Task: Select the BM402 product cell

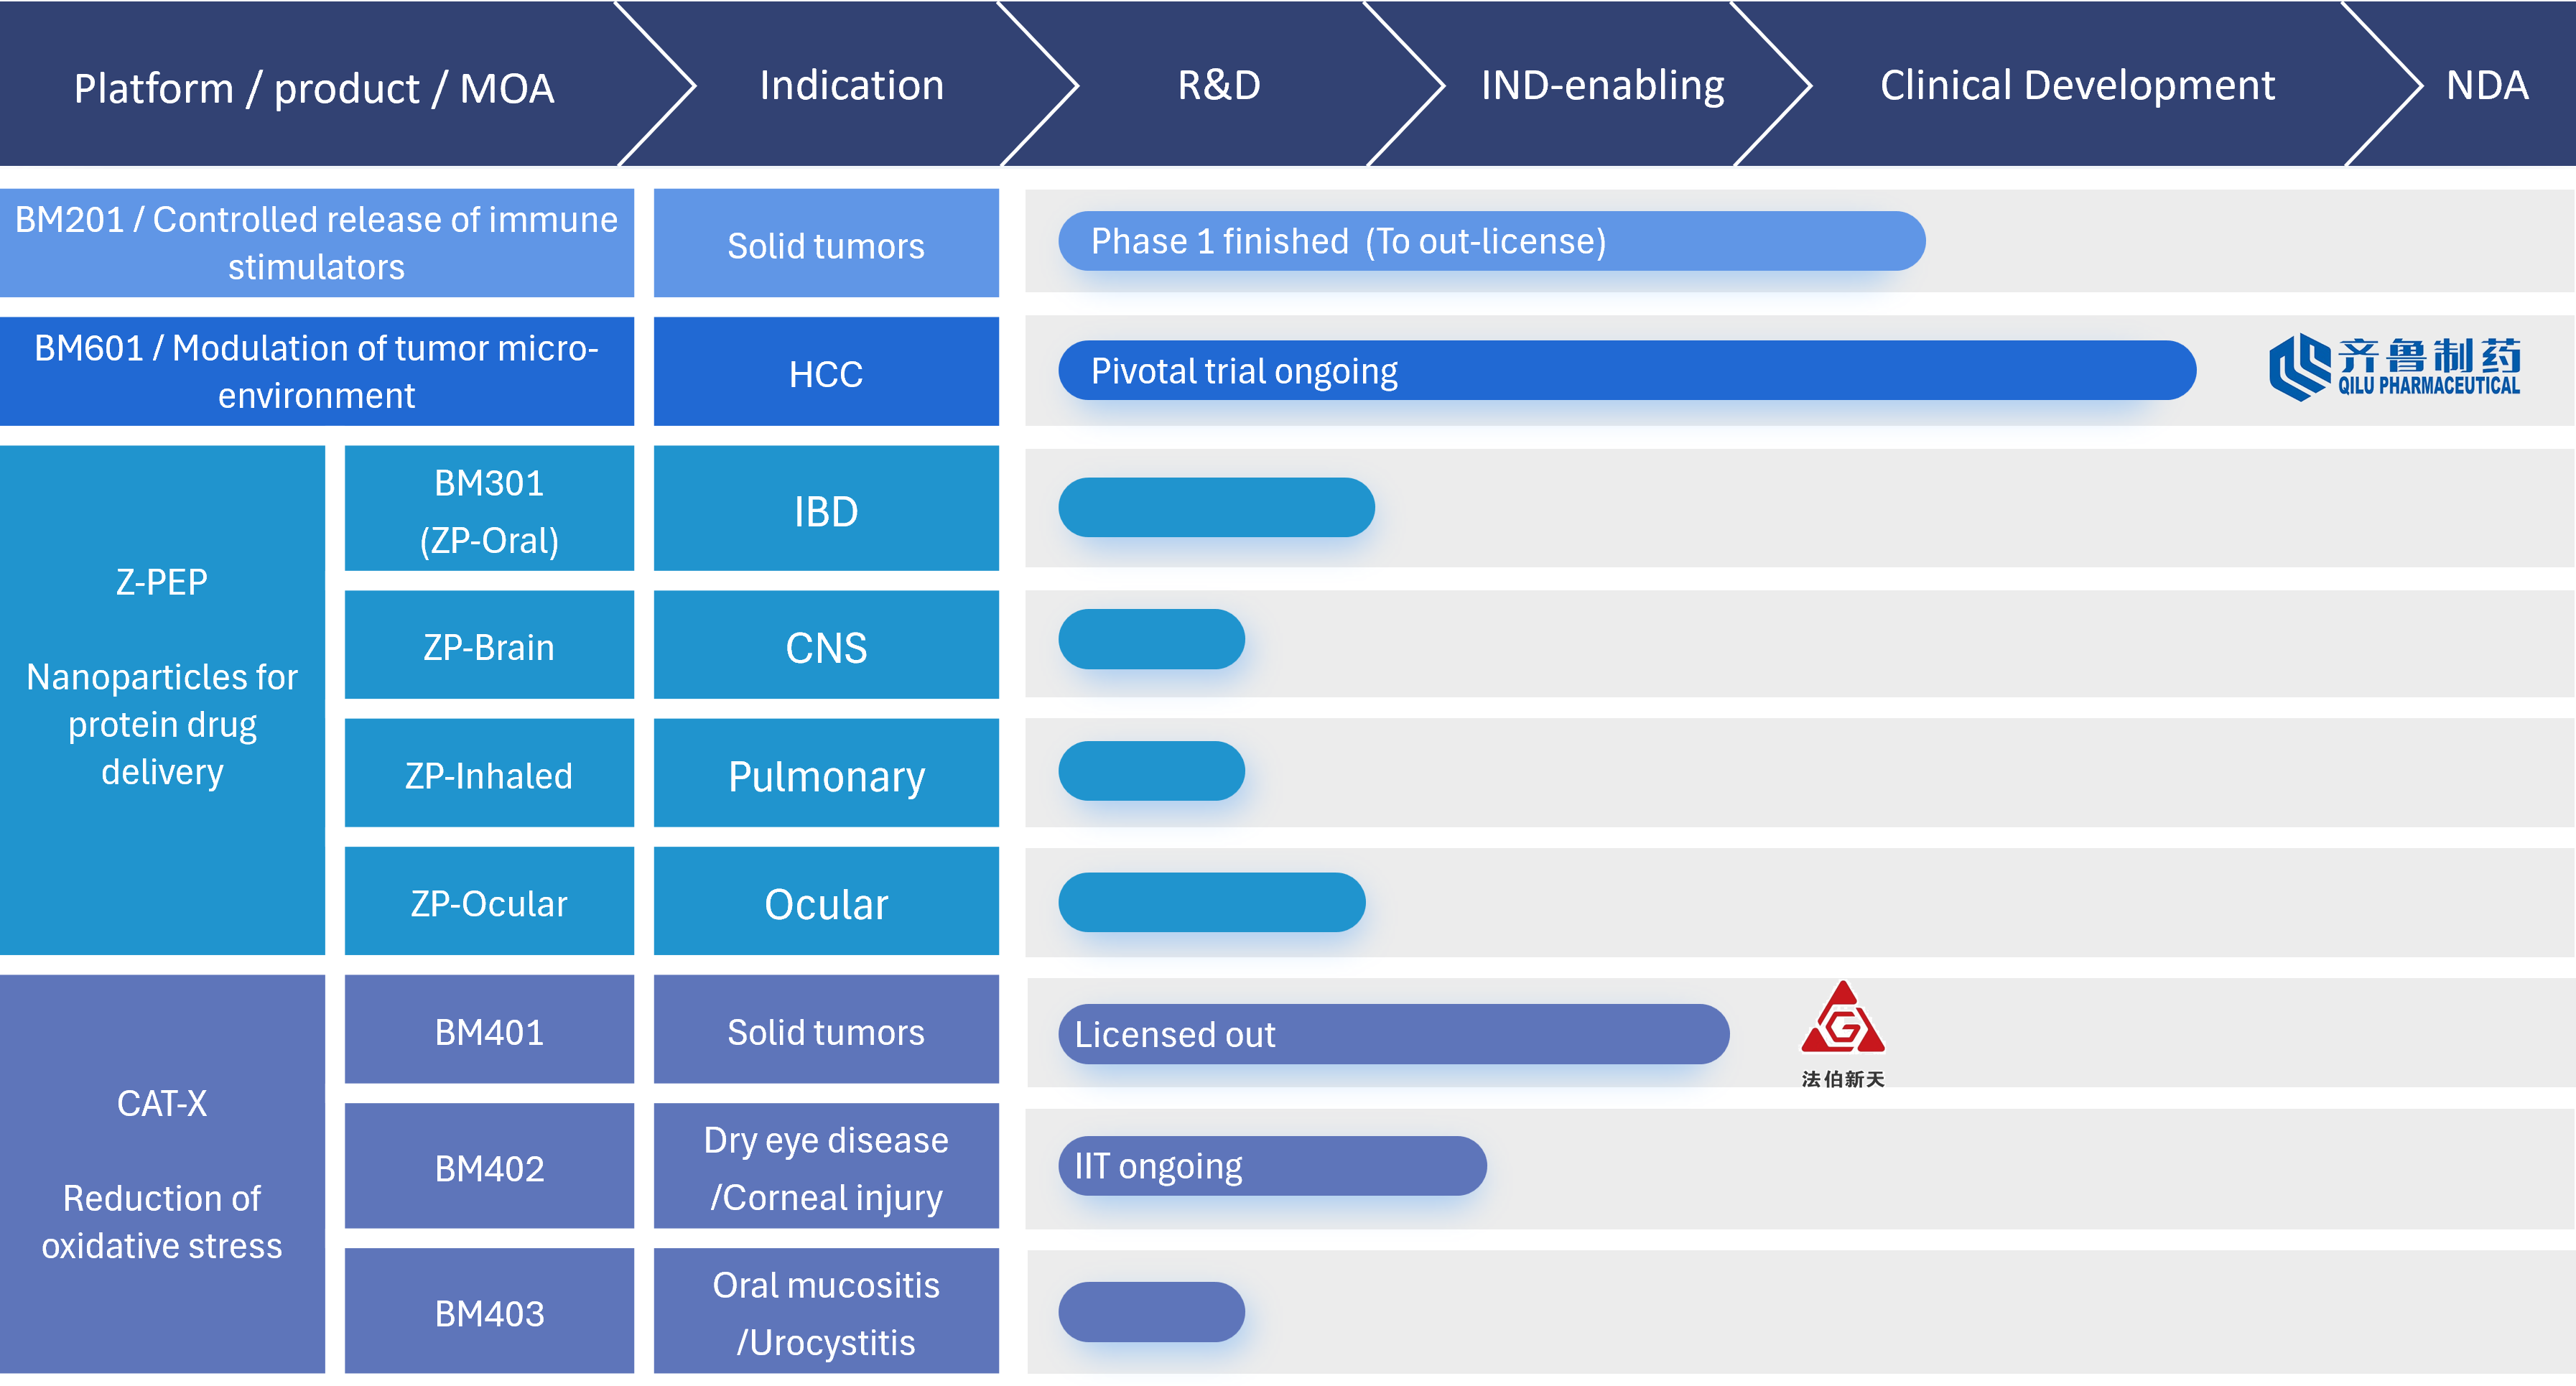Action: [x=489, y=1167]
